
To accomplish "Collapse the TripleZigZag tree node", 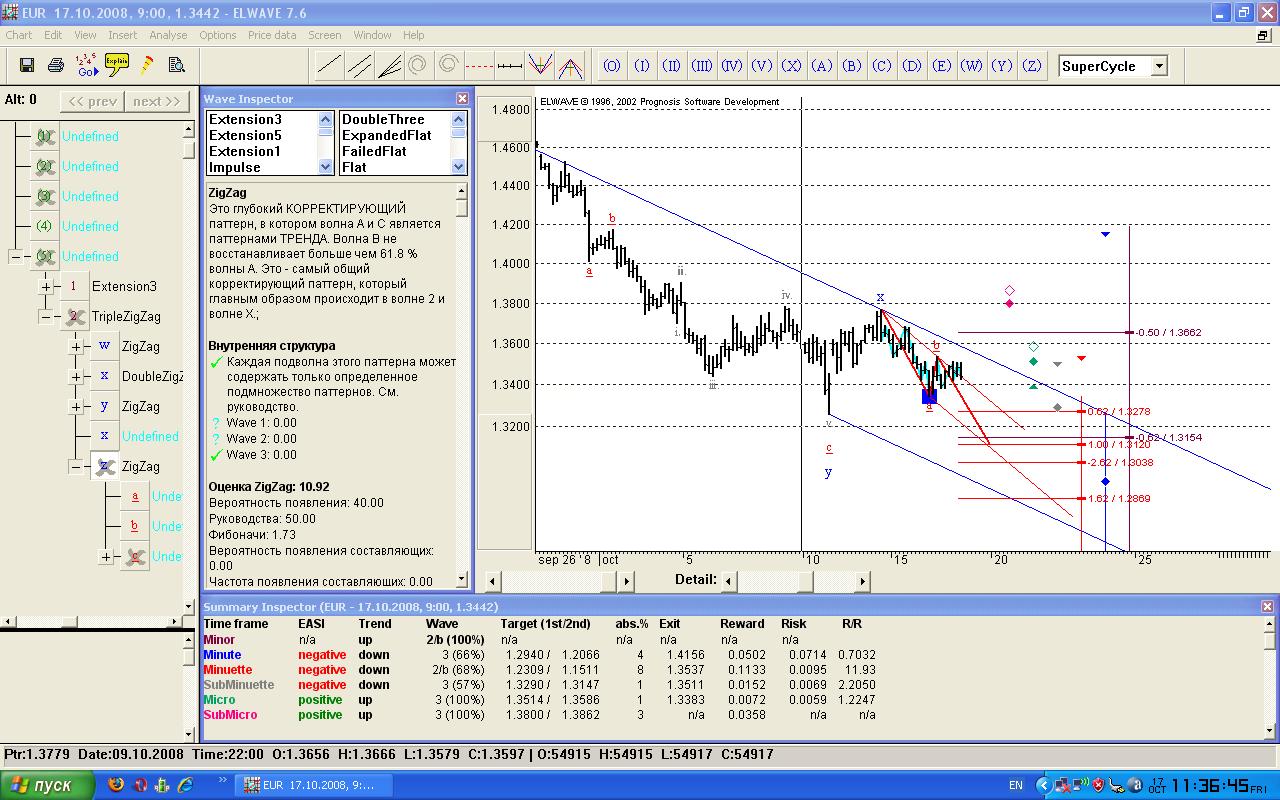I will pyautogui.click(x=46, y=316).
